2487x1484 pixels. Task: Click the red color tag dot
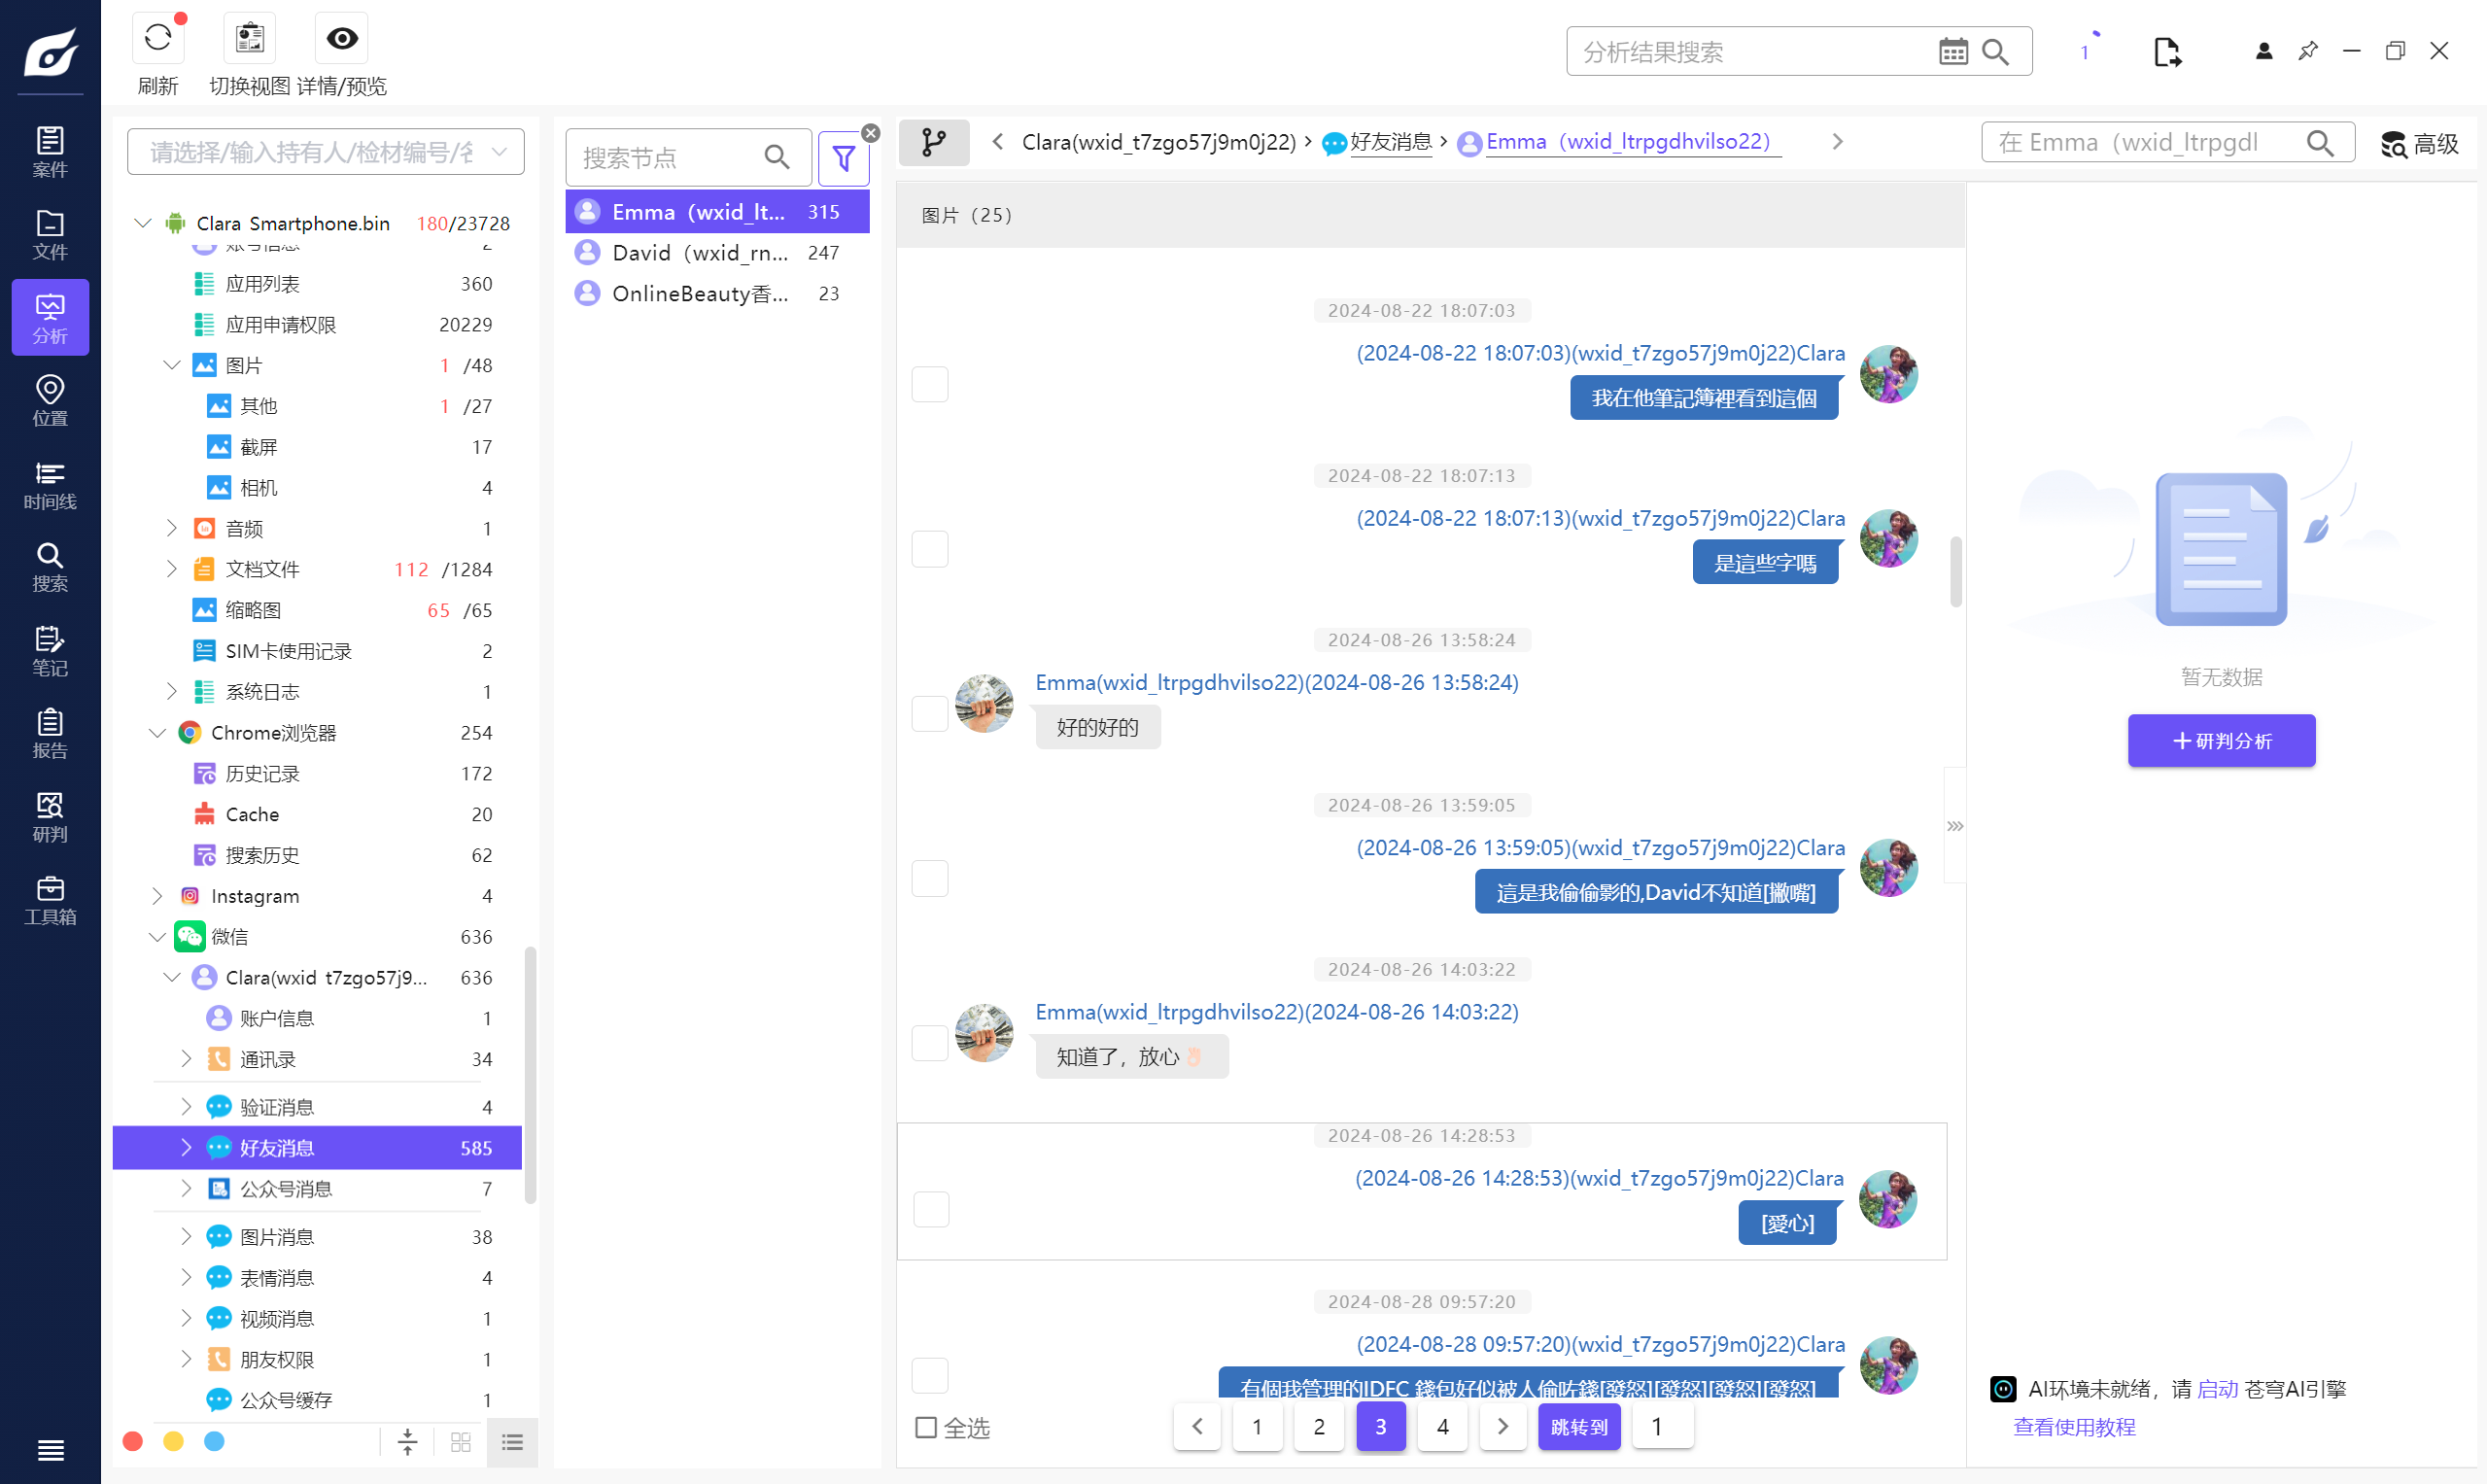pos(133,1441)
